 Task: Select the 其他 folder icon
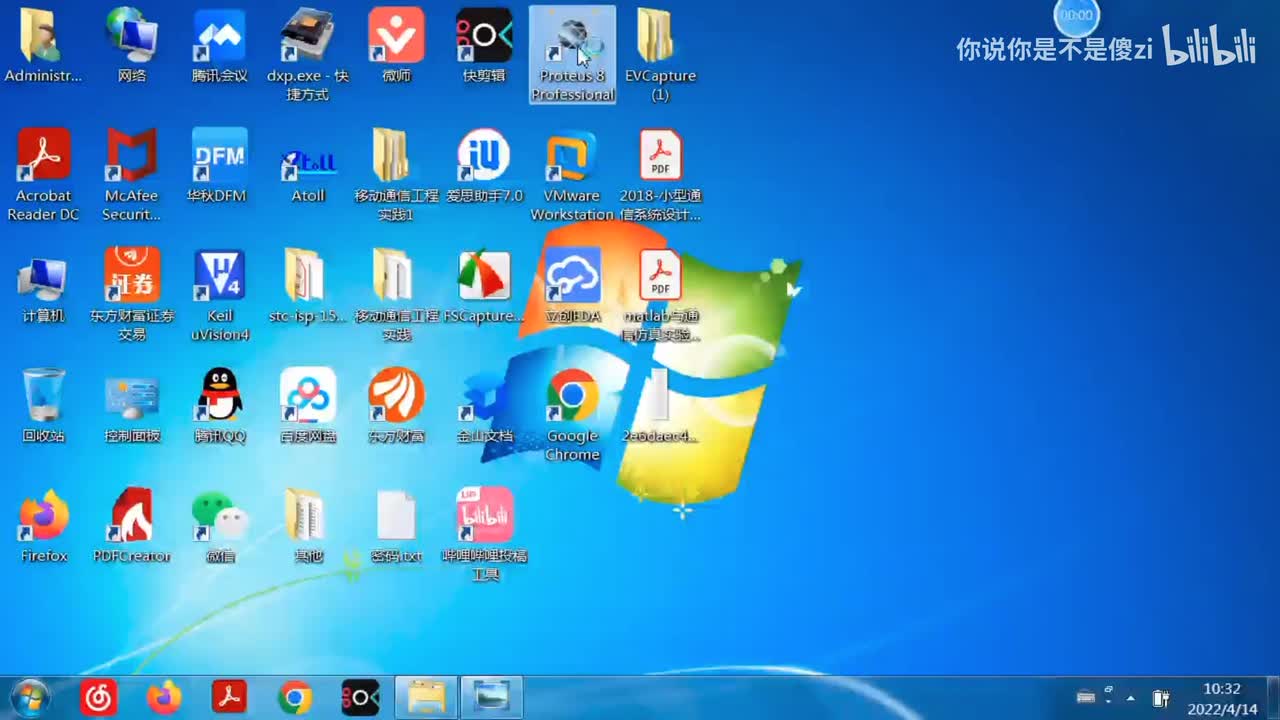(308, 526)
